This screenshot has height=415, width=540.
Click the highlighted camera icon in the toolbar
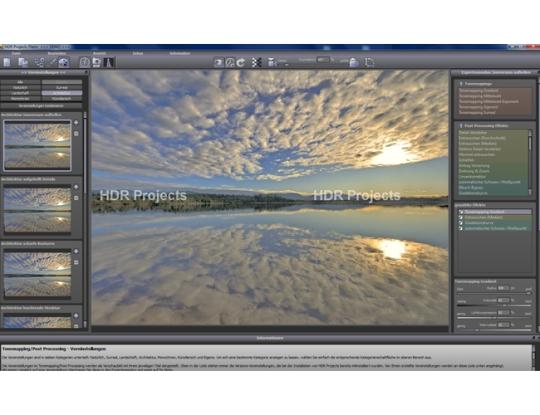(64, 62)
